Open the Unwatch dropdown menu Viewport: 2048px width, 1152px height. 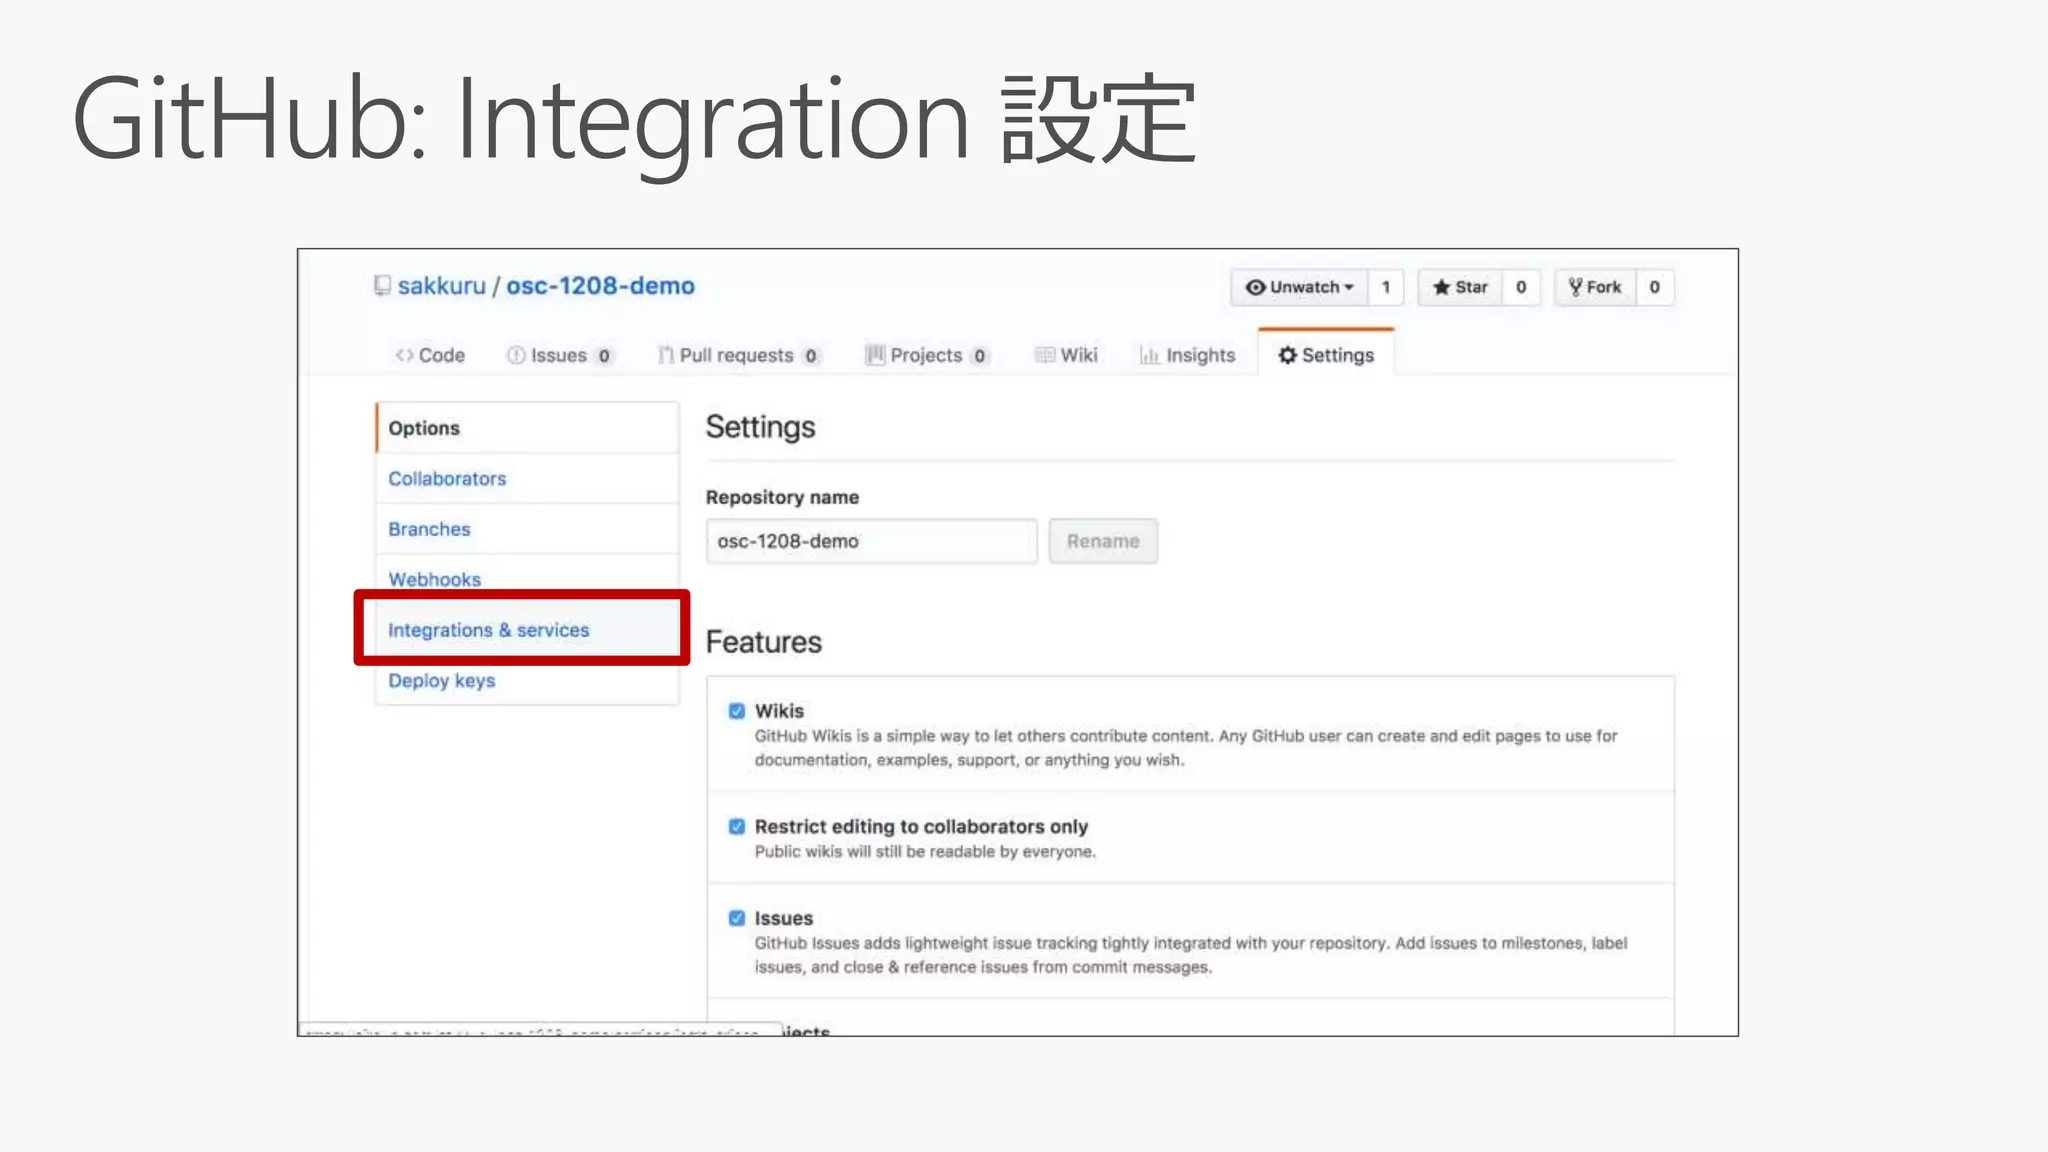(1299, 287)
